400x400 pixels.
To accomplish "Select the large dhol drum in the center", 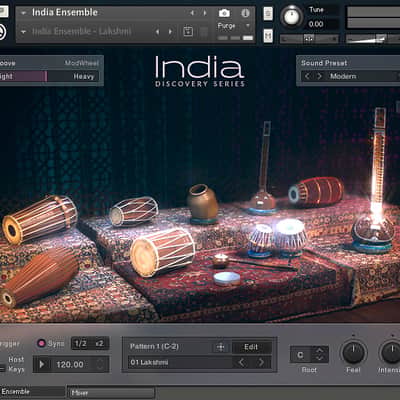I will 162,252.
